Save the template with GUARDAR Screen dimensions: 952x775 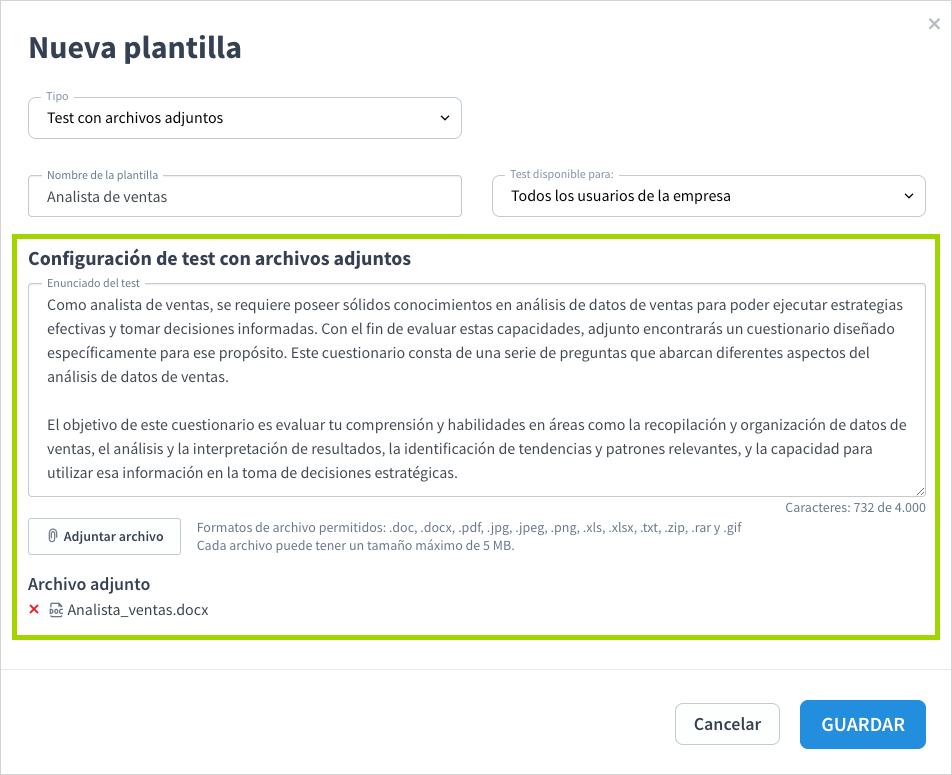862,724
